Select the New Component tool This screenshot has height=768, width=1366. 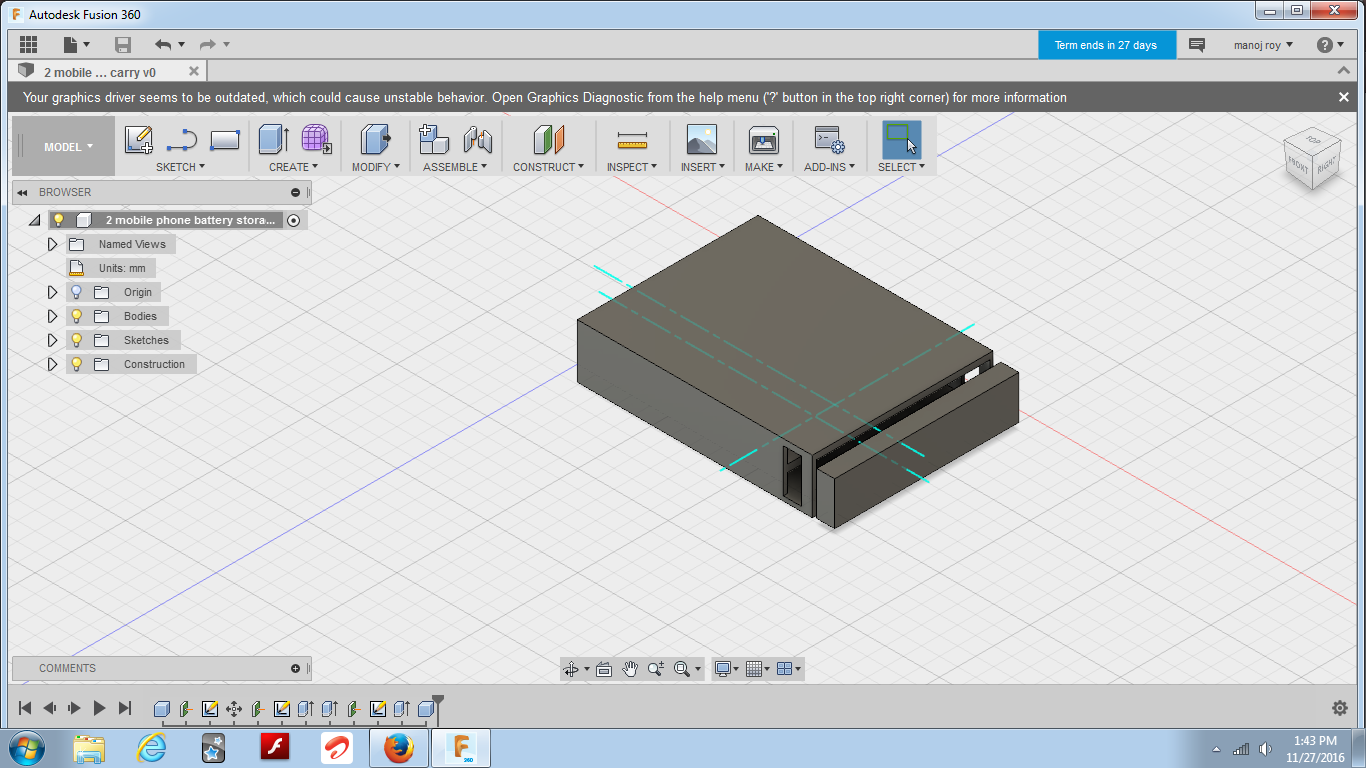[x=434, y=139]
